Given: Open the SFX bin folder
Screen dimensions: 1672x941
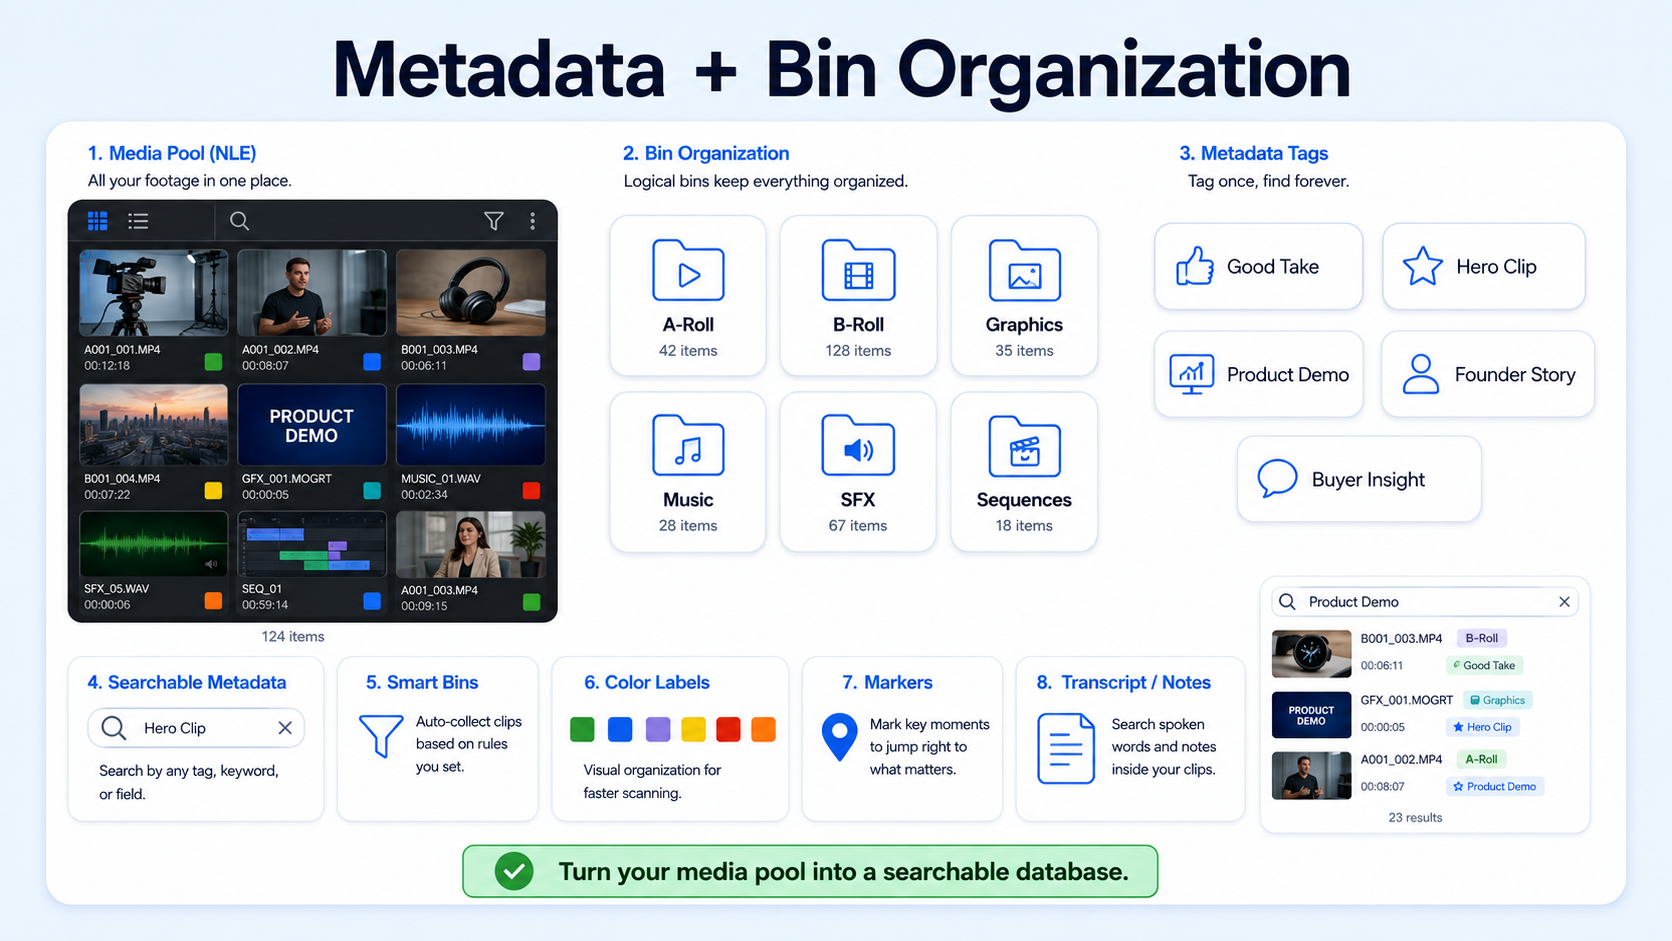Looking at the screenshot, I should tap(858, 472).
